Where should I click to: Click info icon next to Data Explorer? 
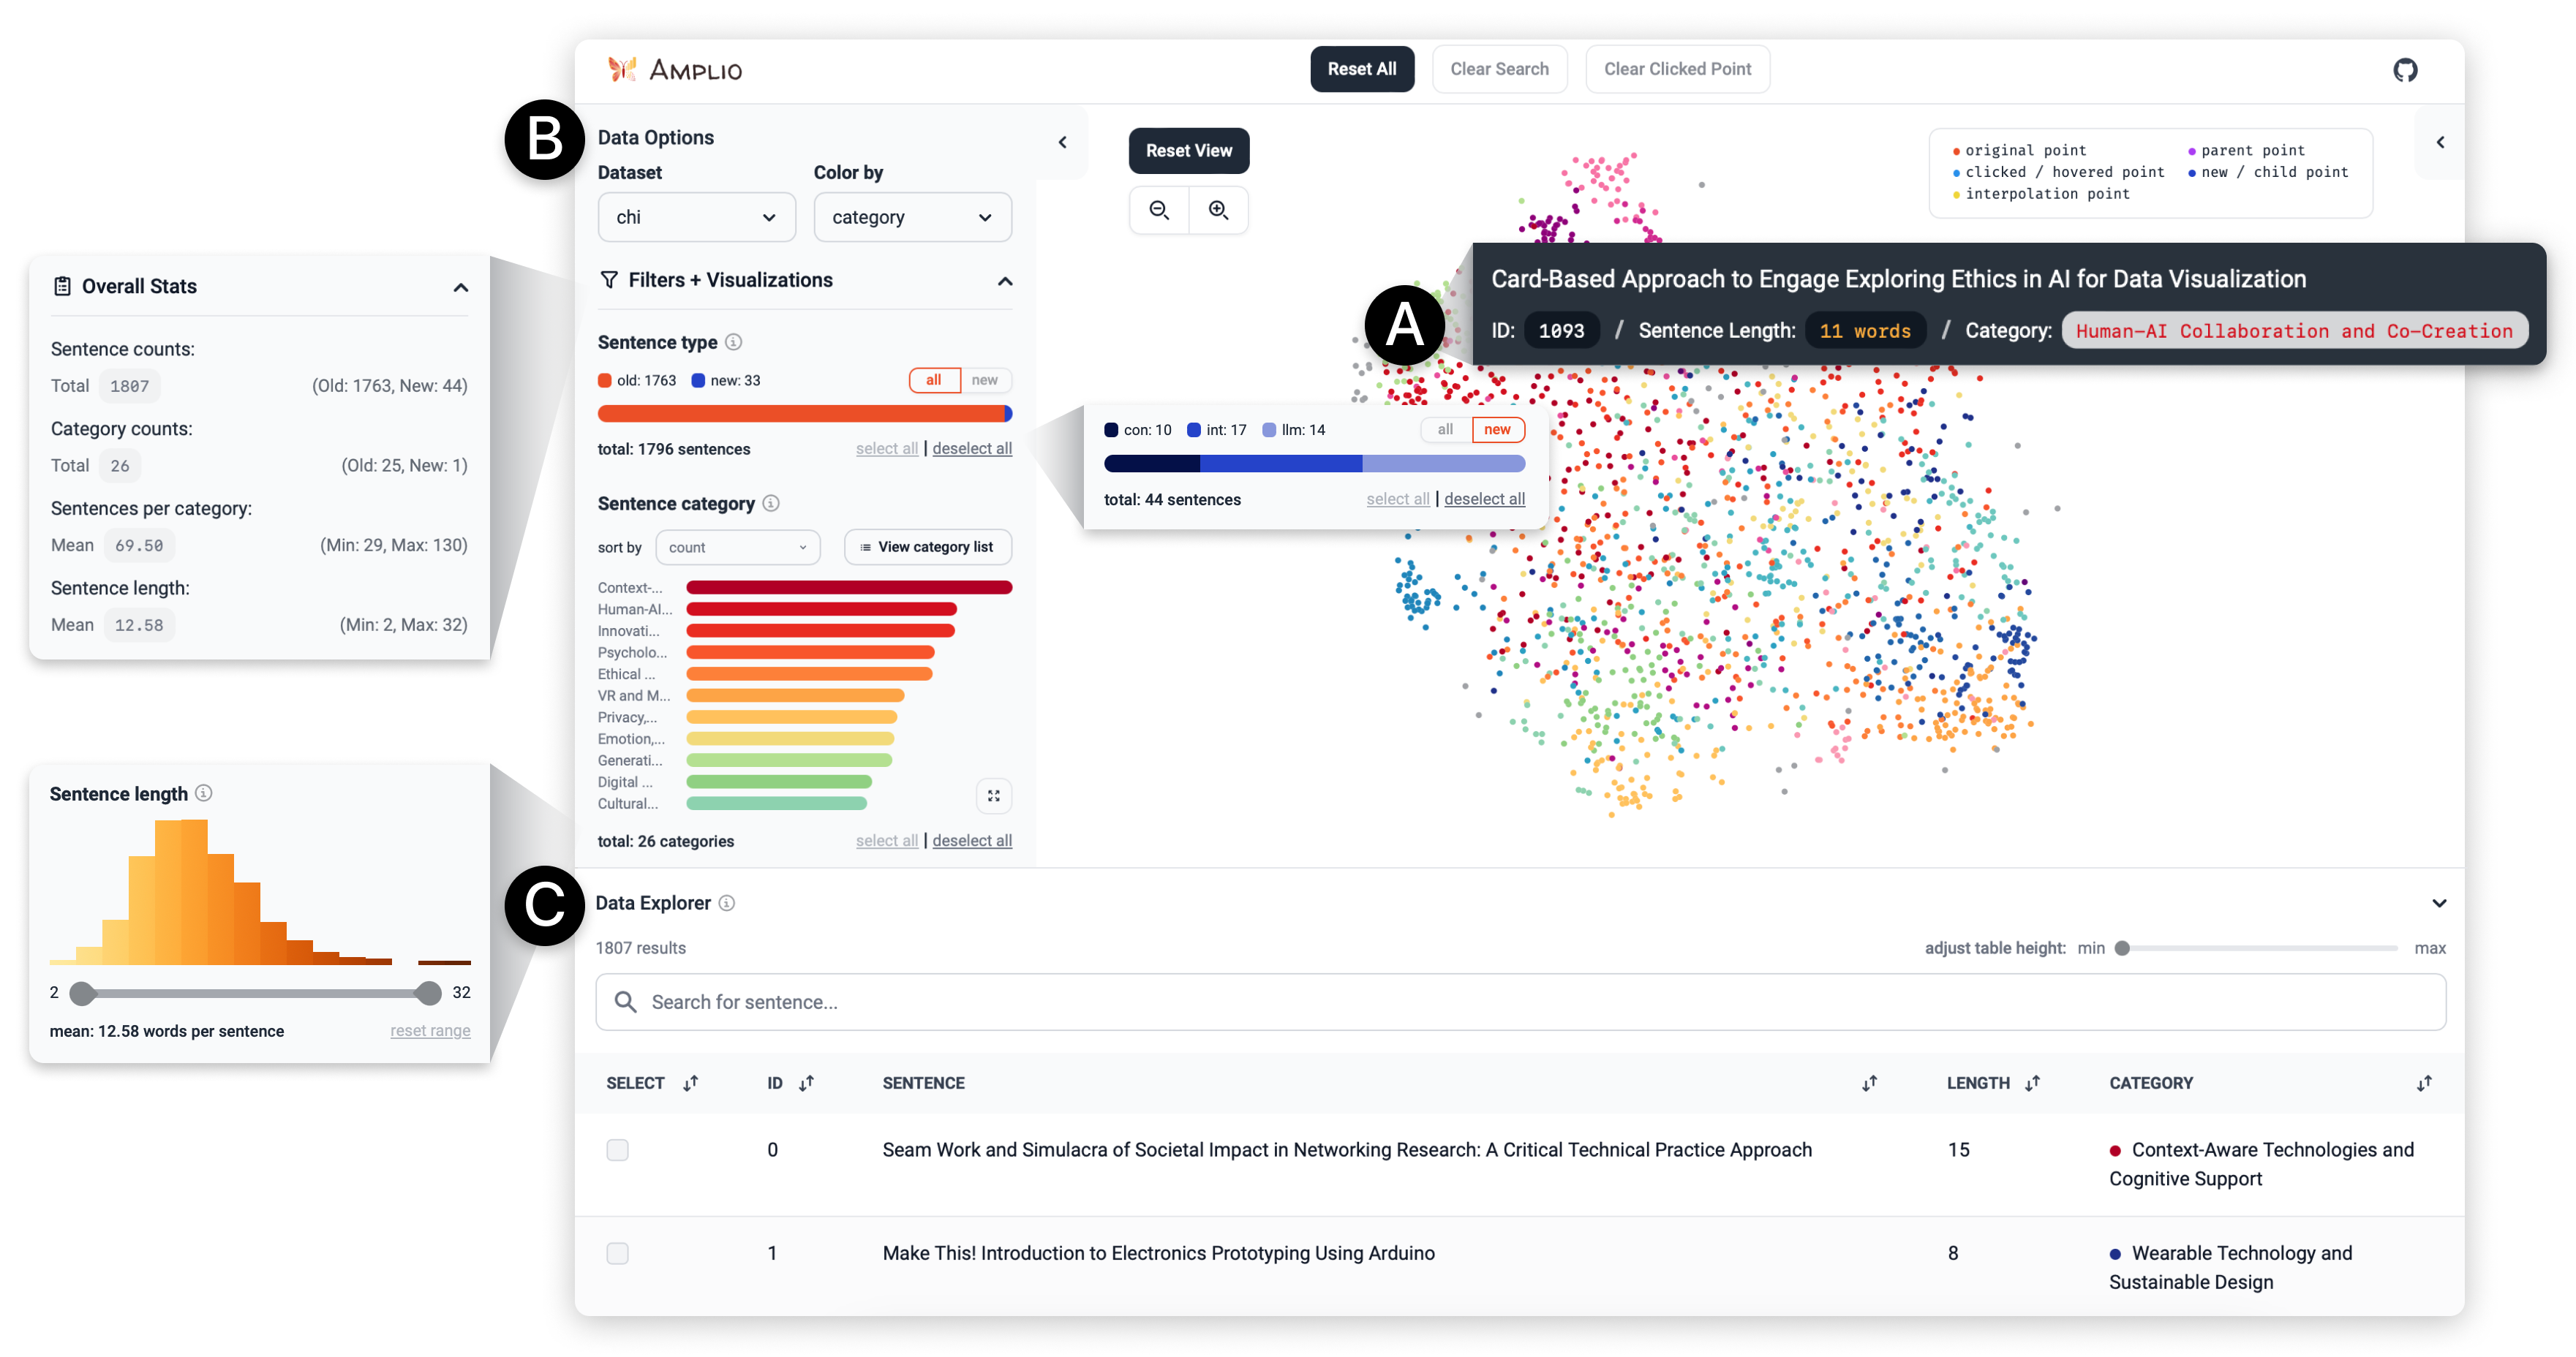[x=727, y=903]
